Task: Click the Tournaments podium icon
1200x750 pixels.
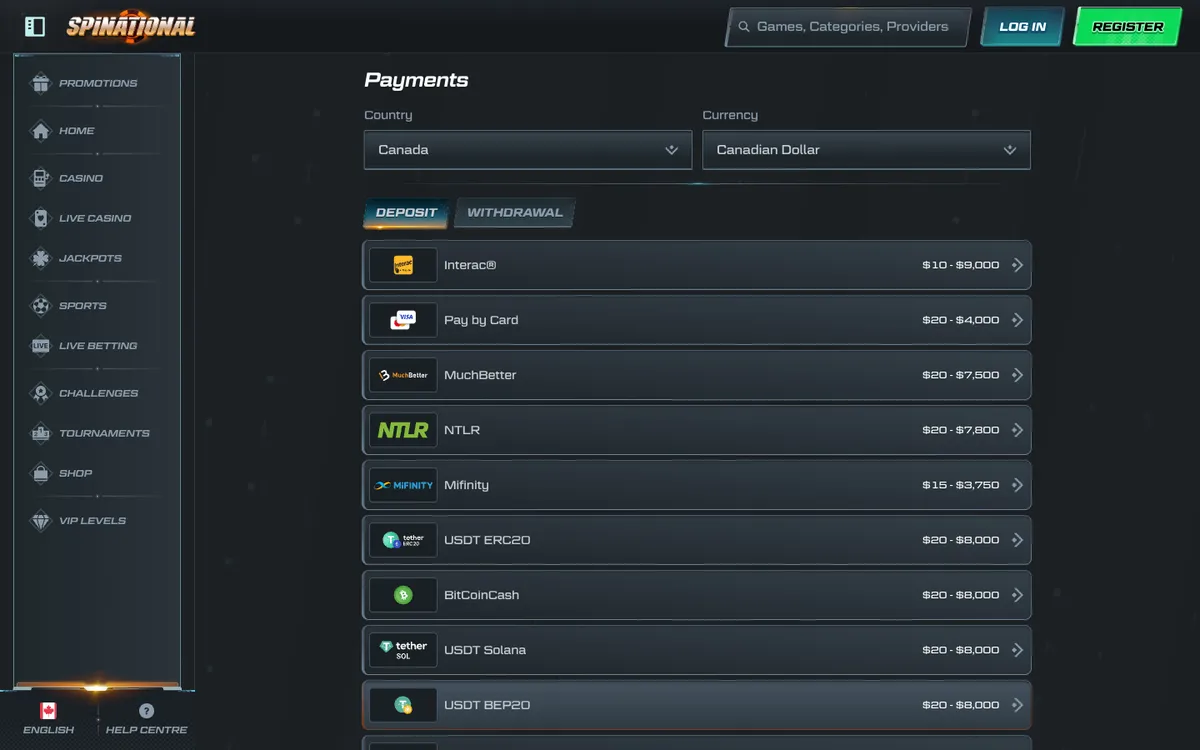Action: click(40, 433)
